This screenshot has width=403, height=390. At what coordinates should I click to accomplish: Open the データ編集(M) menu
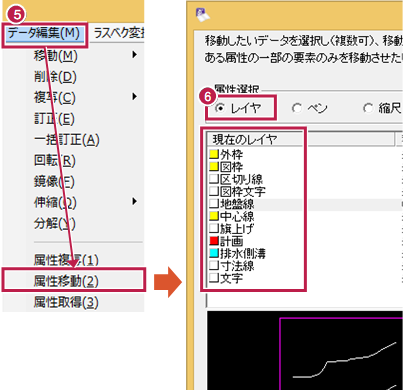(44, 33)
